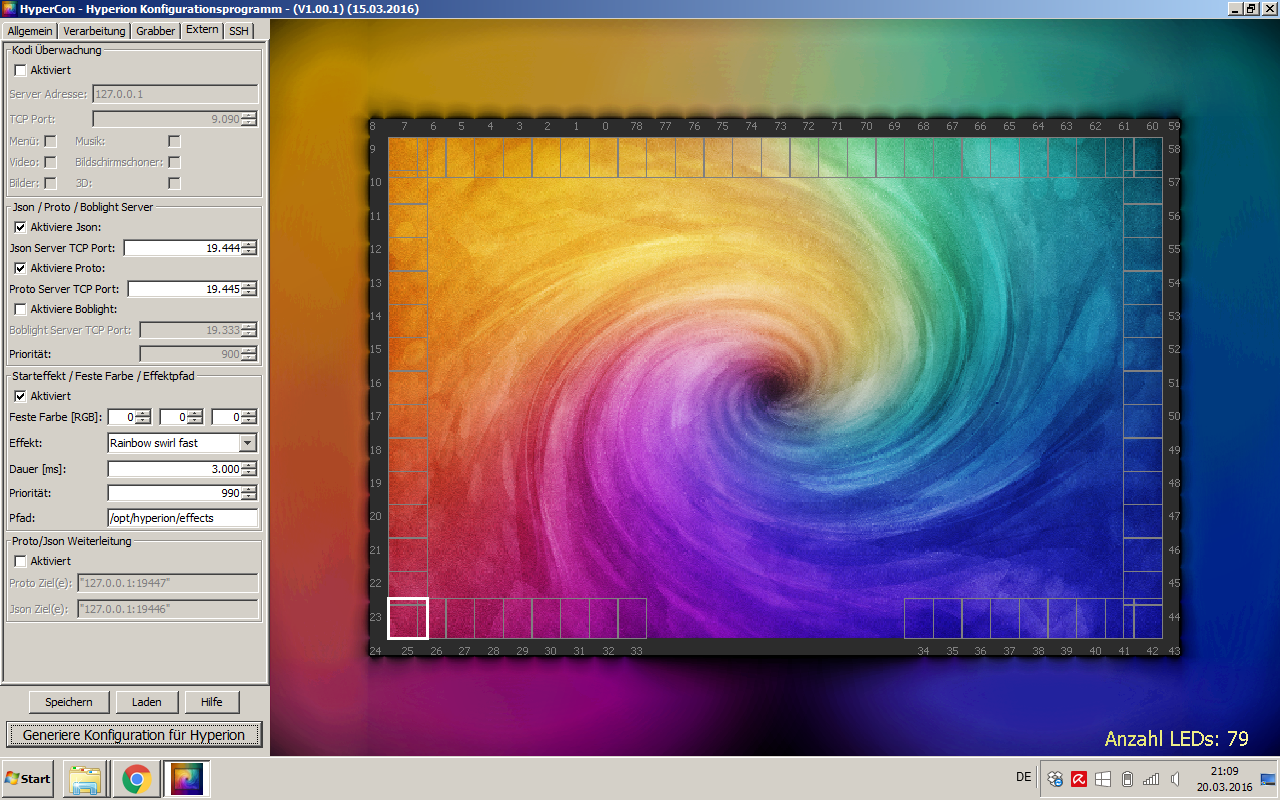The width and height of the screenshot is (1280, 800).
Task: Enable Kodi Überwachung Aktiviert checkbox
Action: click(20, 71)
